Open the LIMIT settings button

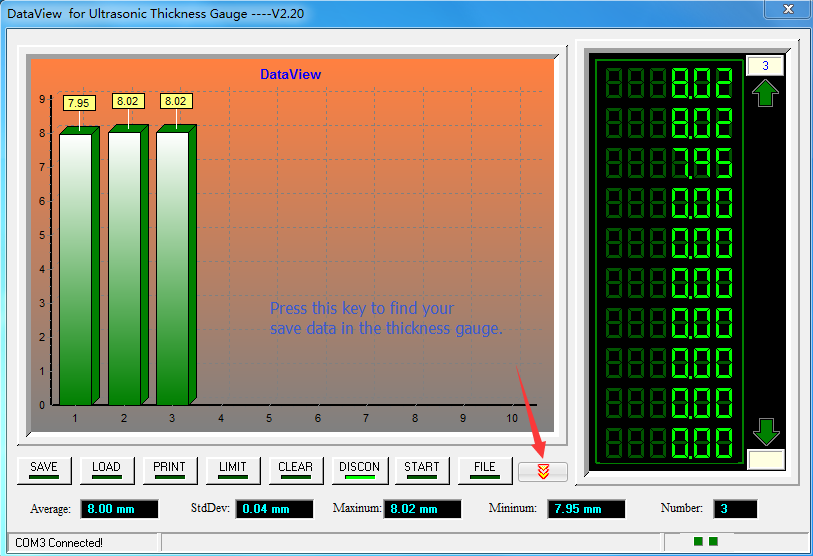tap(233, 470)
